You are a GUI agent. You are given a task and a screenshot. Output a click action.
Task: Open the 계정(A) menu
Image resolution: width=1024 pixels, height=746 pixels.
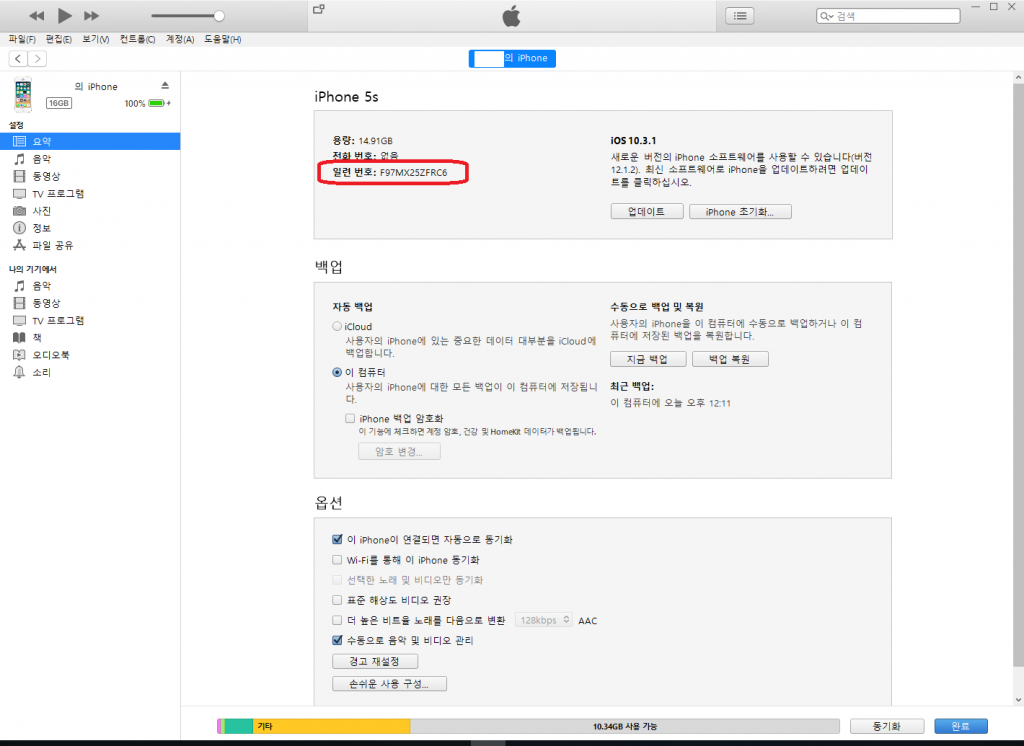tap(180, 39)
